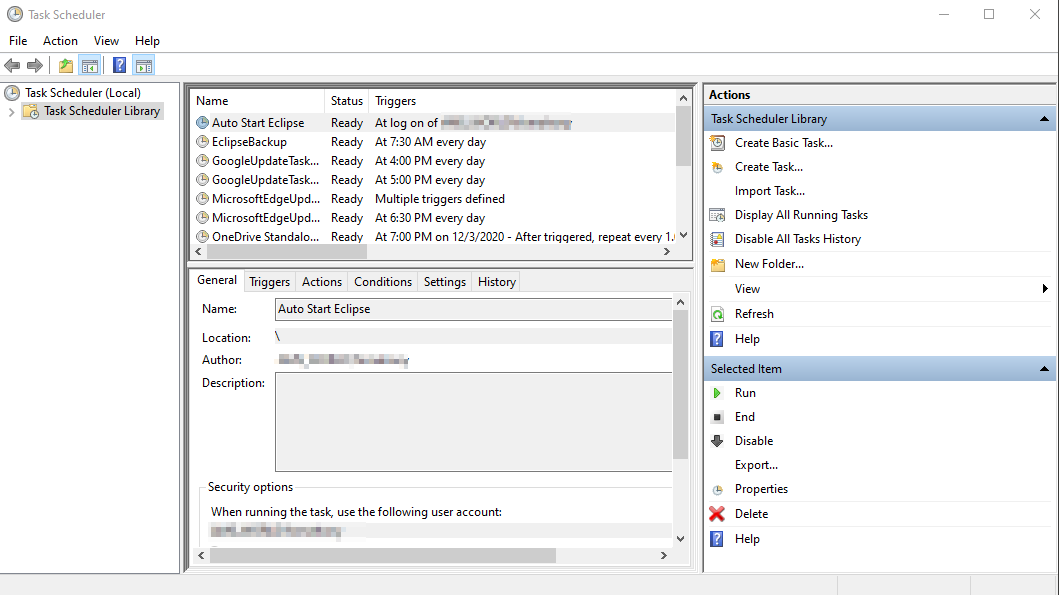Expand the View submenu arrow
Viewport: 1059px width, 595px height.
(x=1048, y=288)
